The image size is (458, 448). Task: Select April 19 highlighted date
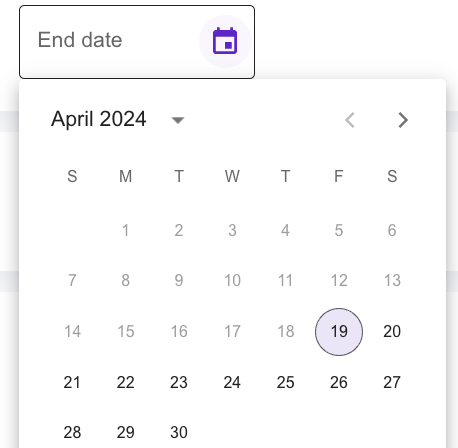pos(339,332)
